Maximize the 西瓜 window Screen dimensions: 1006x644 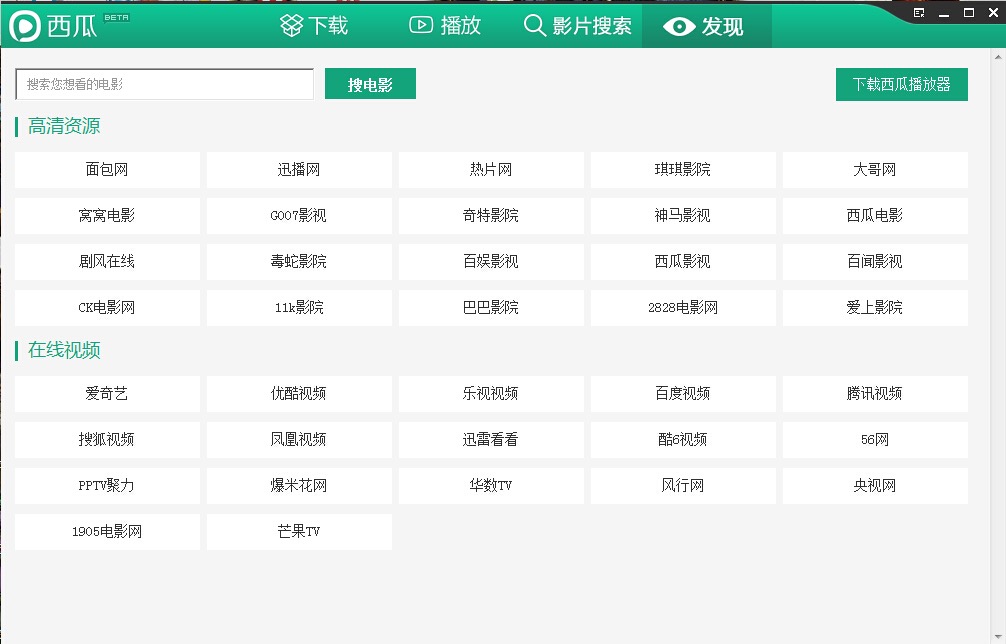969,13
